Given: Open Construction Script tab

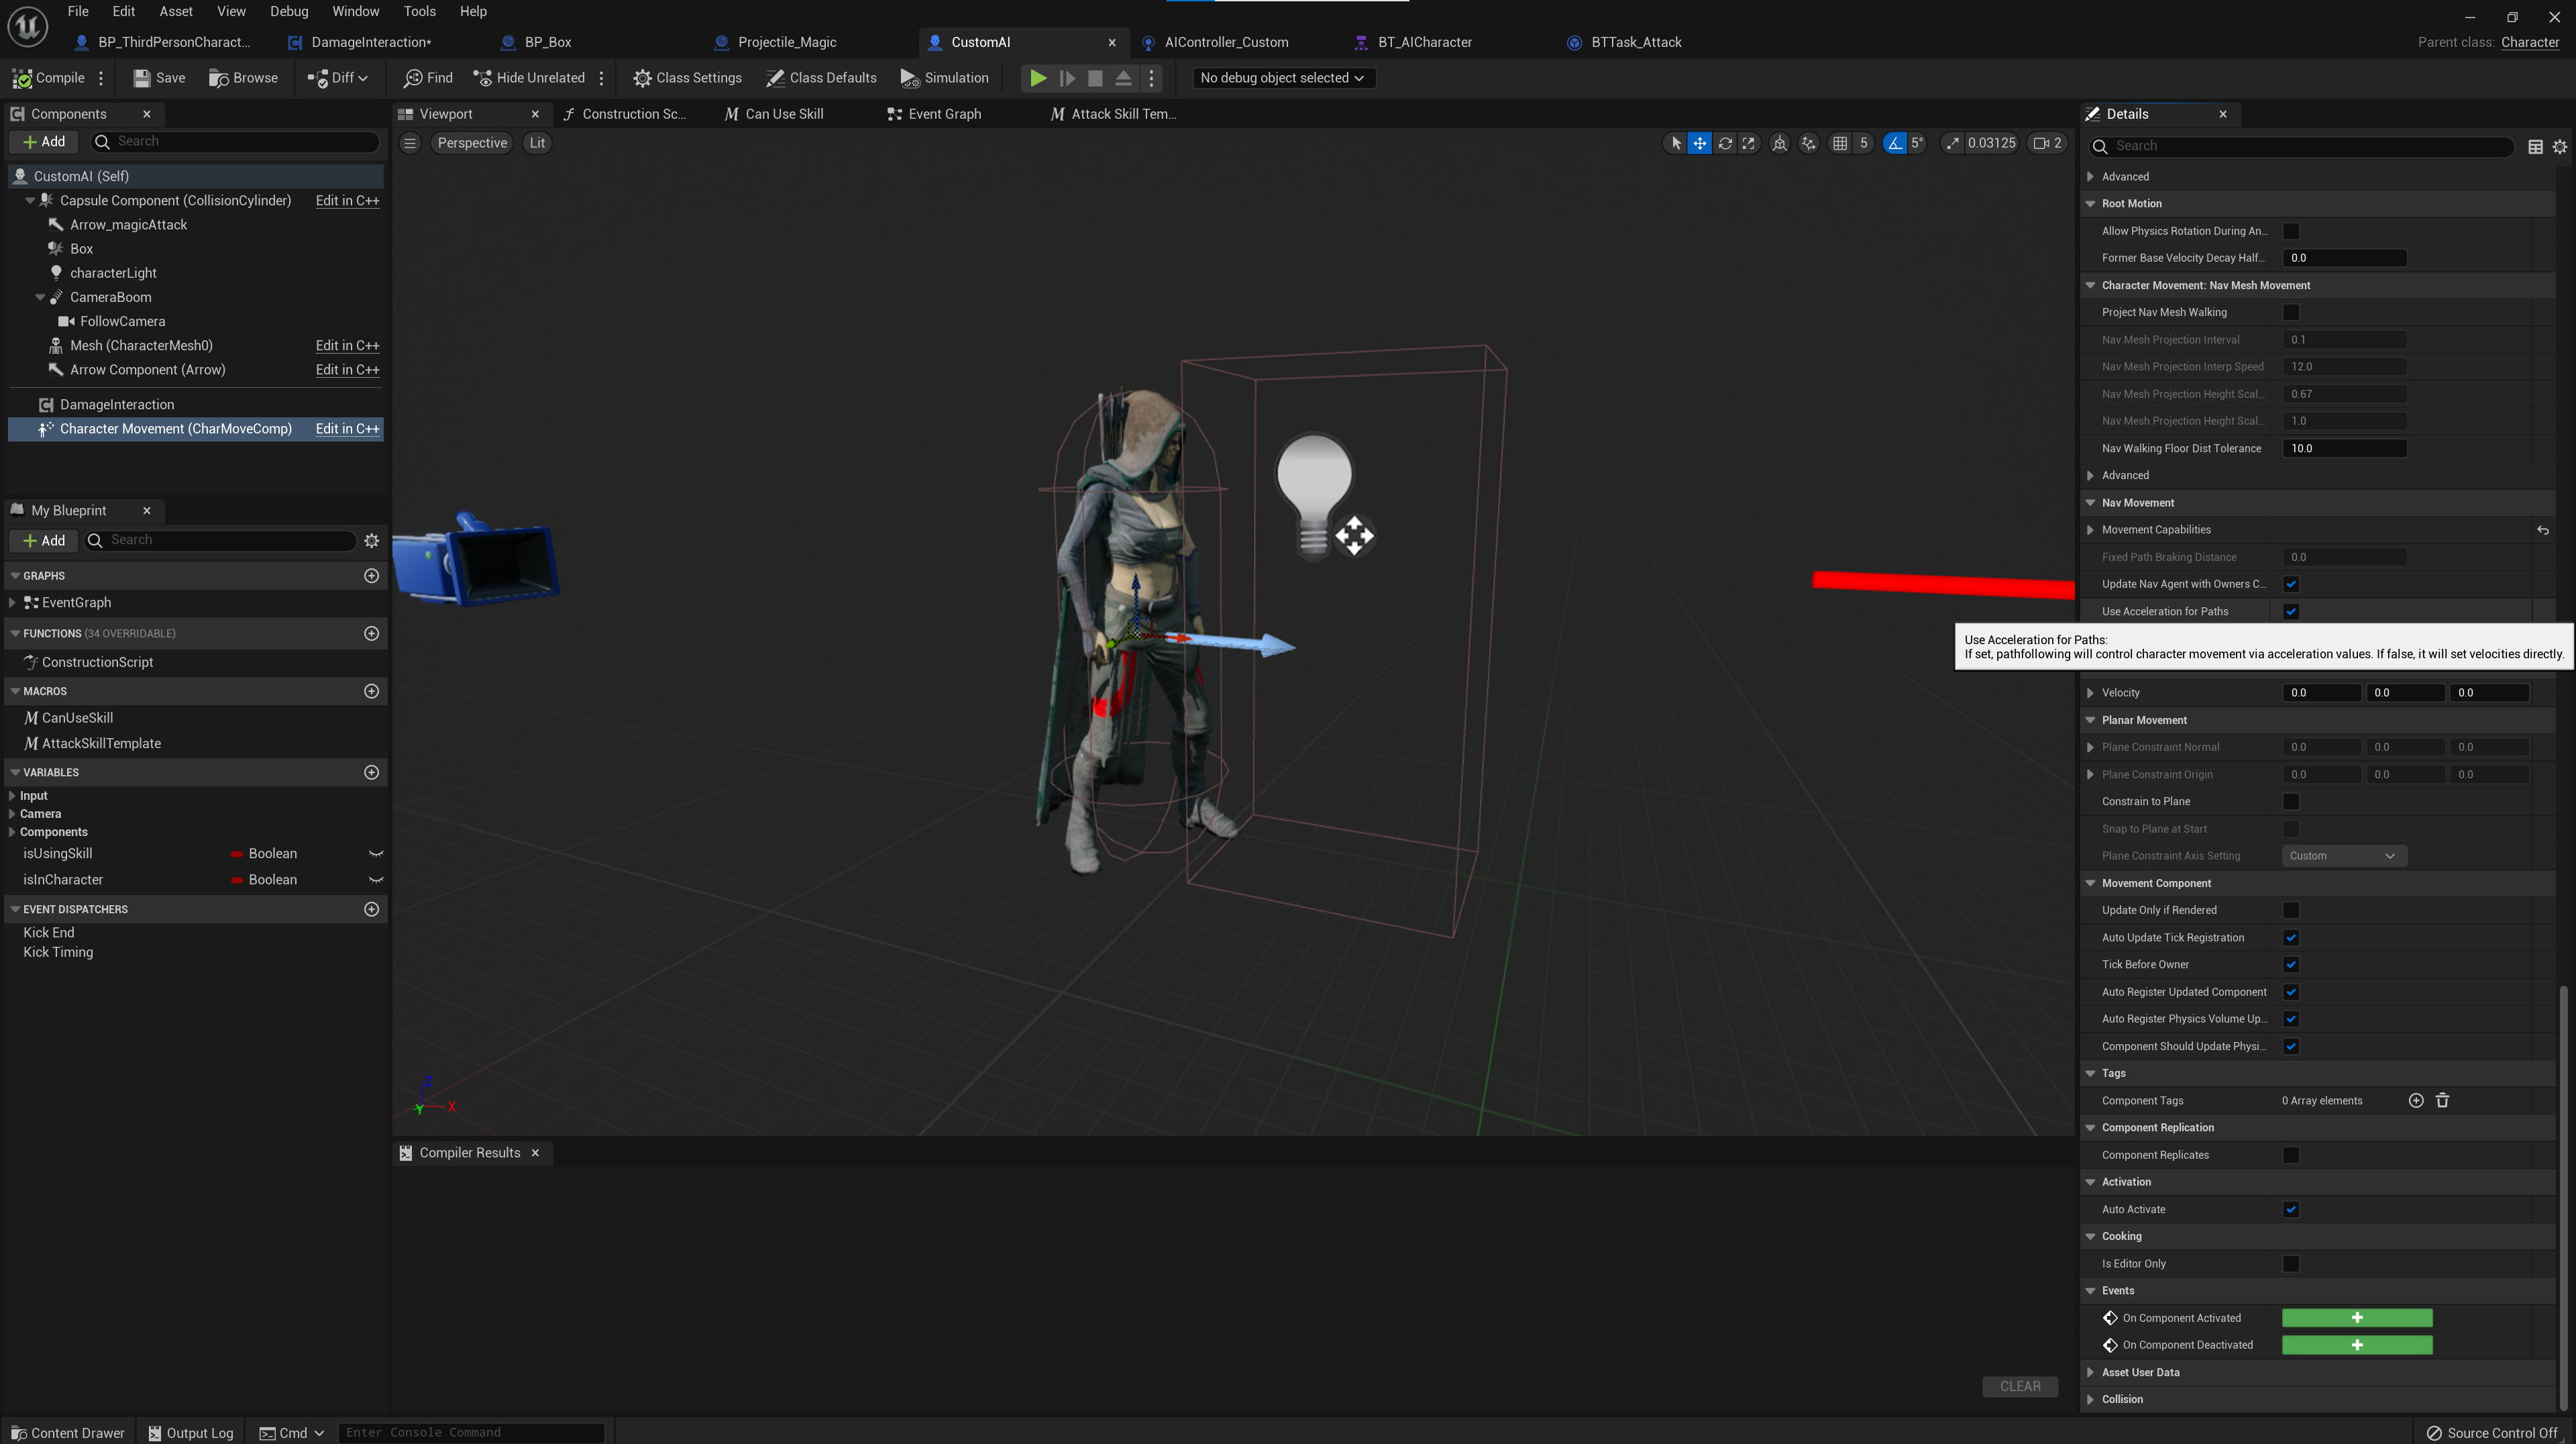Looking at the screenshot, I should pyautogui.click(x=634, y=114).
